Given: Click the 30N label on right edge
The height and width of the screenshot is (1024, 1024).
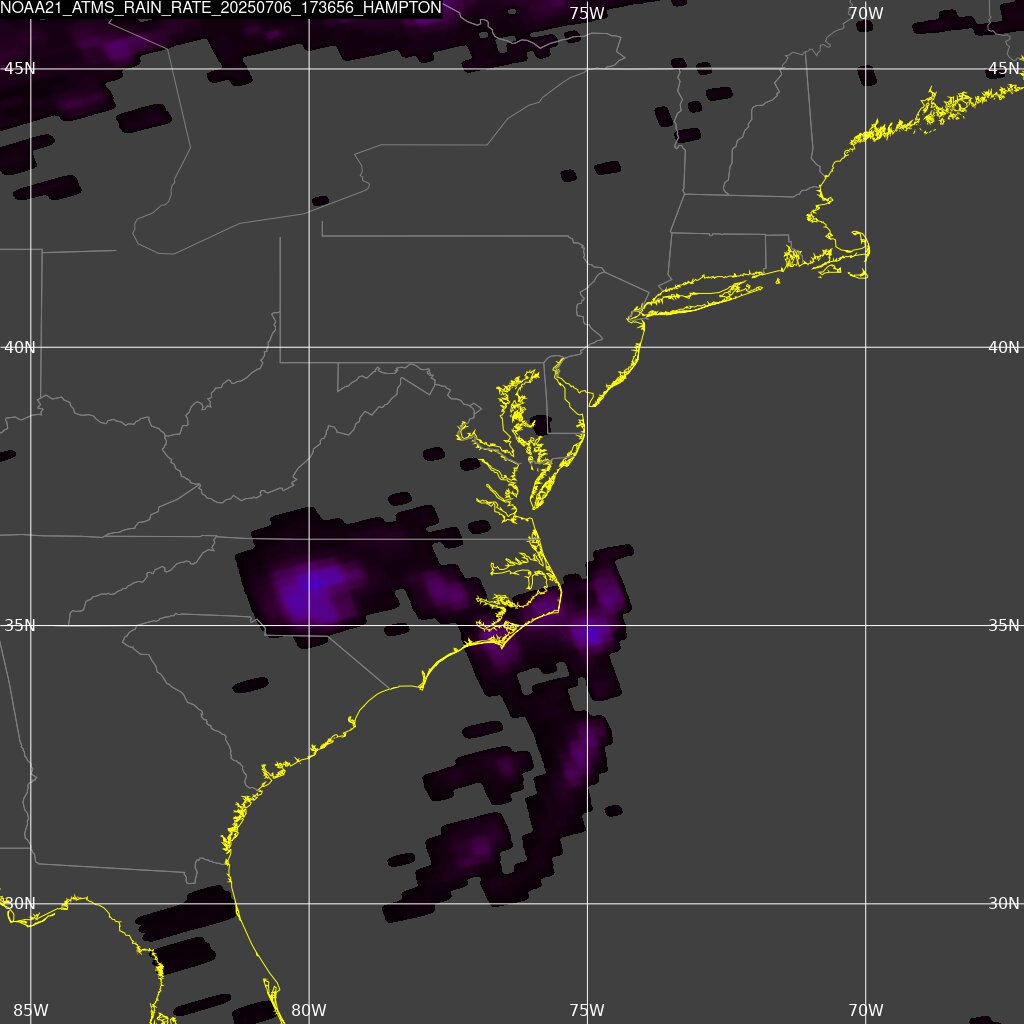Looking at the screenshot, I should (1004, 903).
